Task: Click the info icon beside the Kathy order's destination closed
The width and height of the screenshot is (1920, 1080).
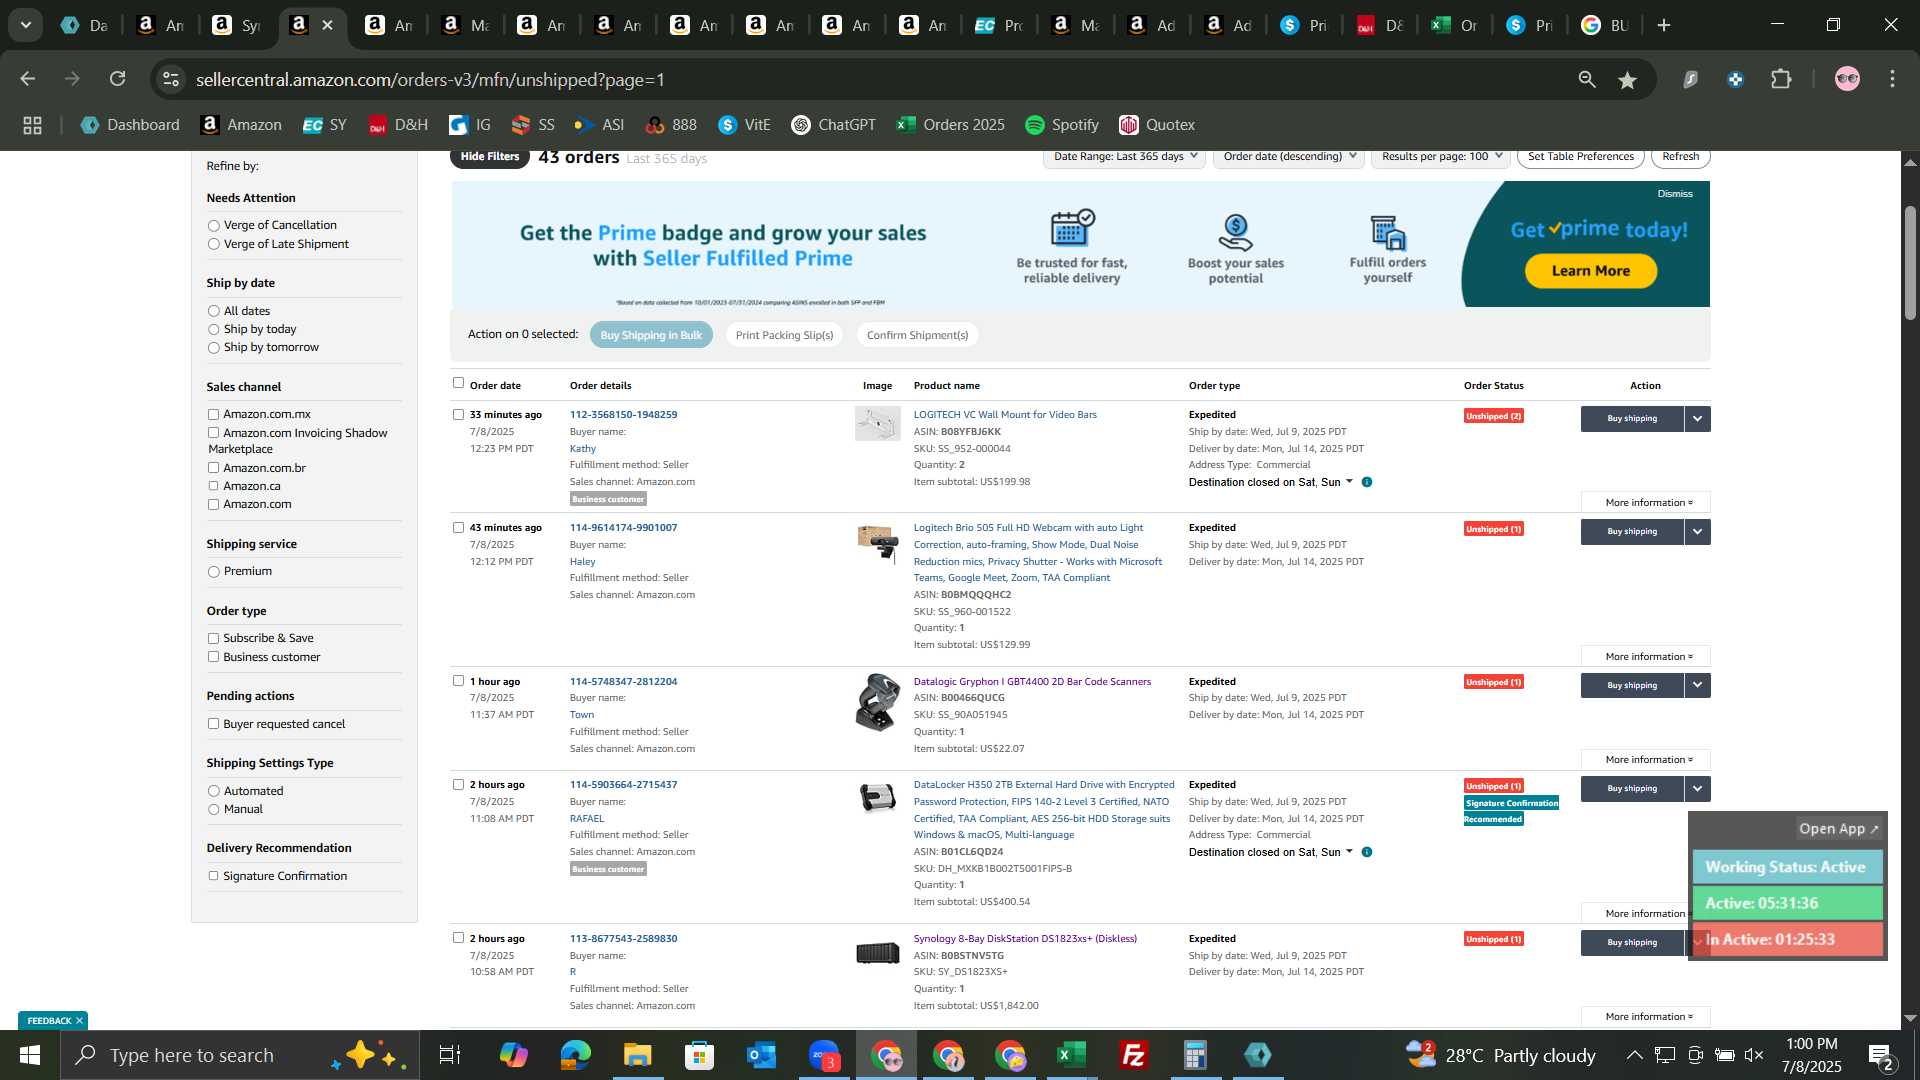Action: pyautogui.click(x=1367, y=482)
